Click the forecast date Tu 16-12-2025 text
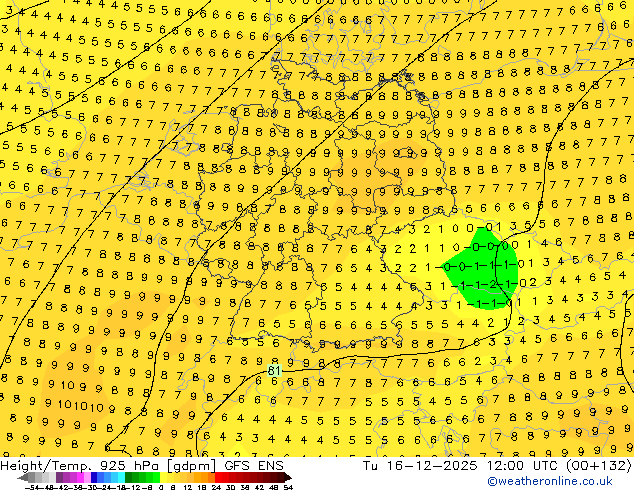The height and width of the screenshot is (490, 634). click(419, 465)
